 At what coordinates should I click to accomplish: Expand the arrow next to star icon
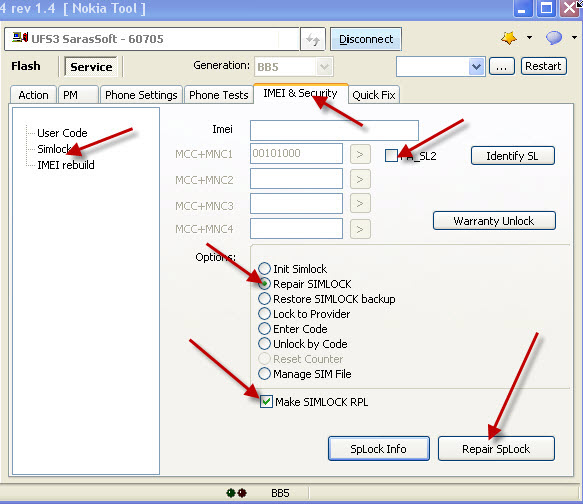(529, 38)
